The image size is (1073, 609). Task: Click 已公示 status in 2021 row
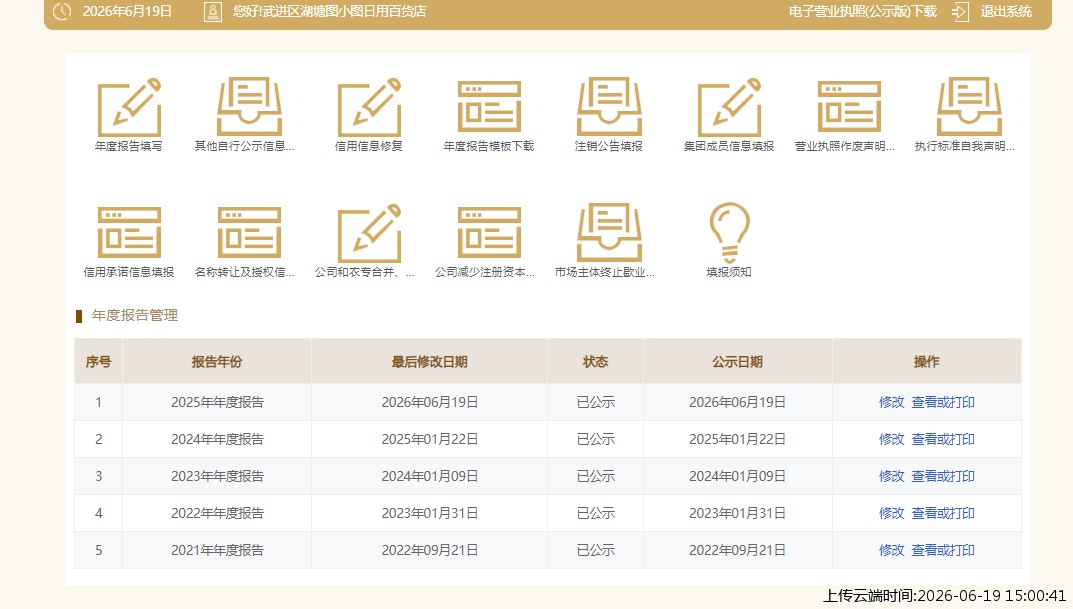tap(595, 550)
